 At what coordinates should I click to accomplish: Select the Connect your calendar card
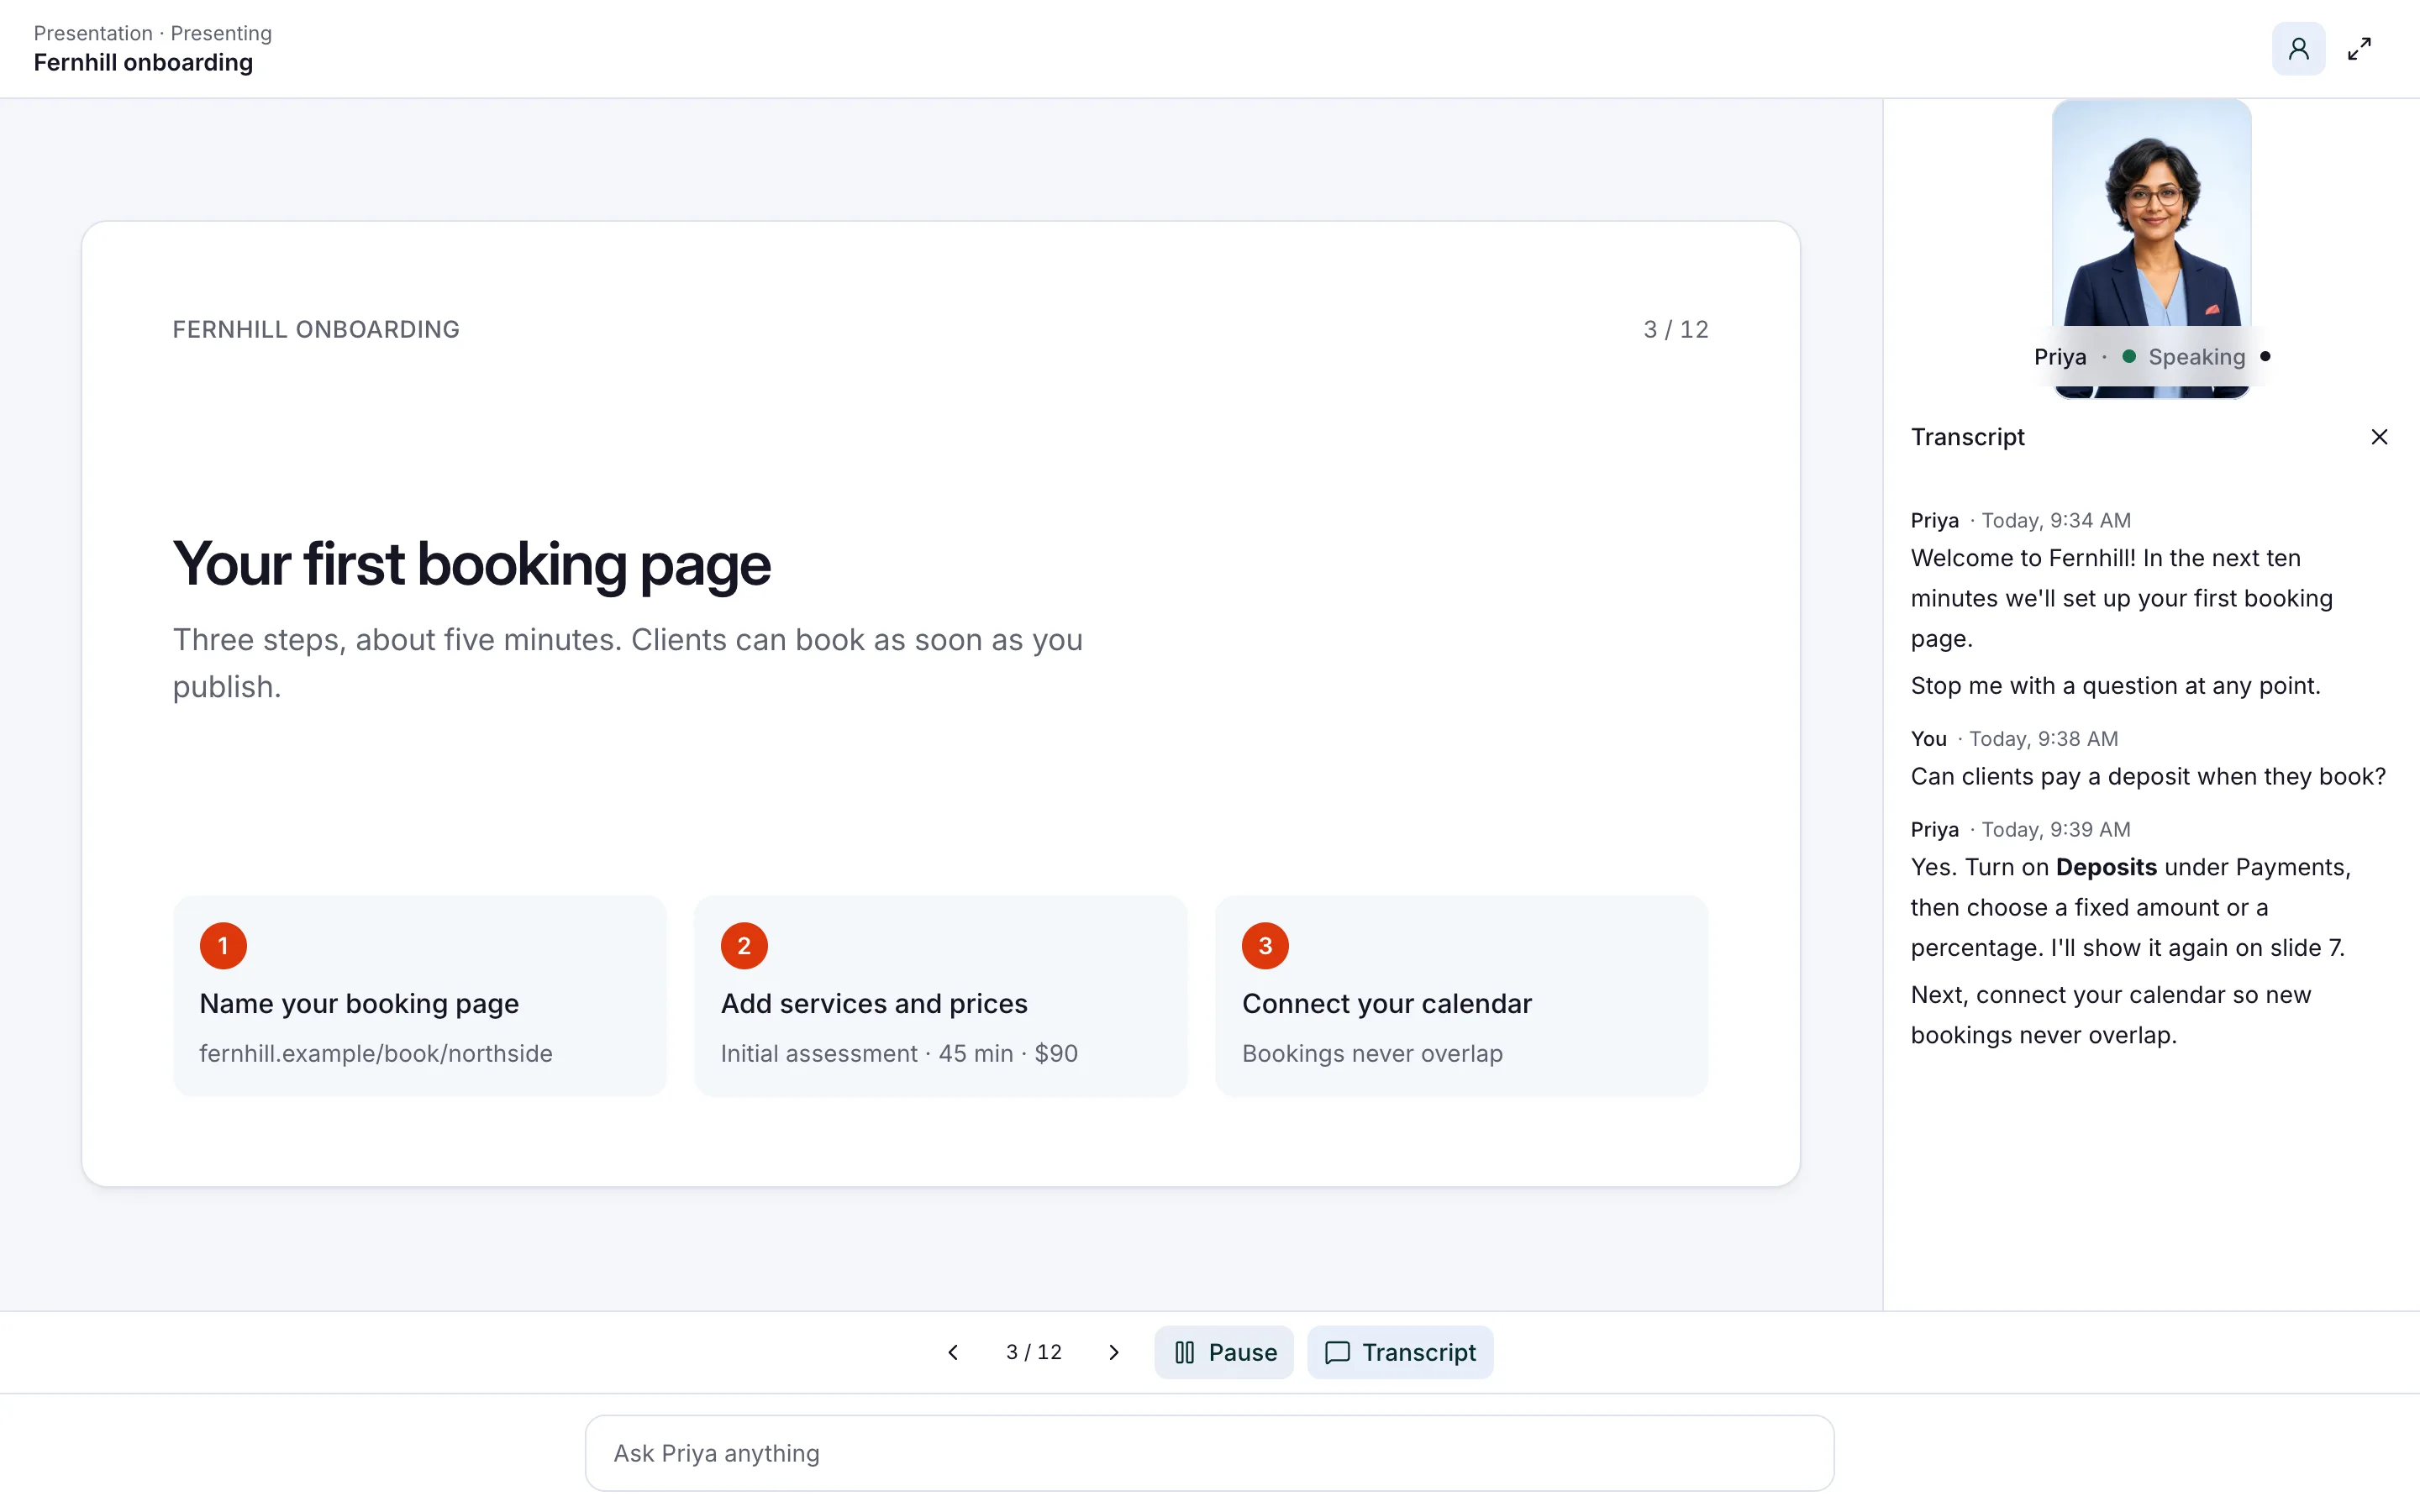(1461, 996)
